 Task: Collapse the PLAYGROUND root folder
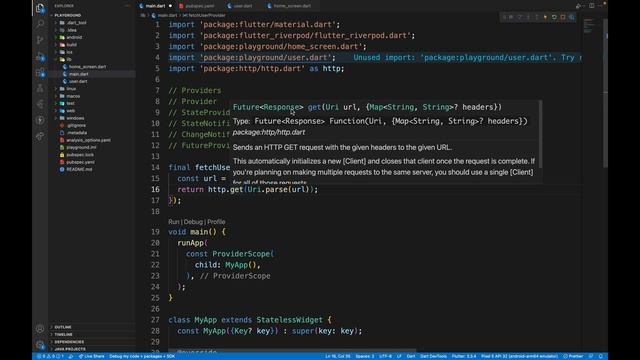click(67, 15)
